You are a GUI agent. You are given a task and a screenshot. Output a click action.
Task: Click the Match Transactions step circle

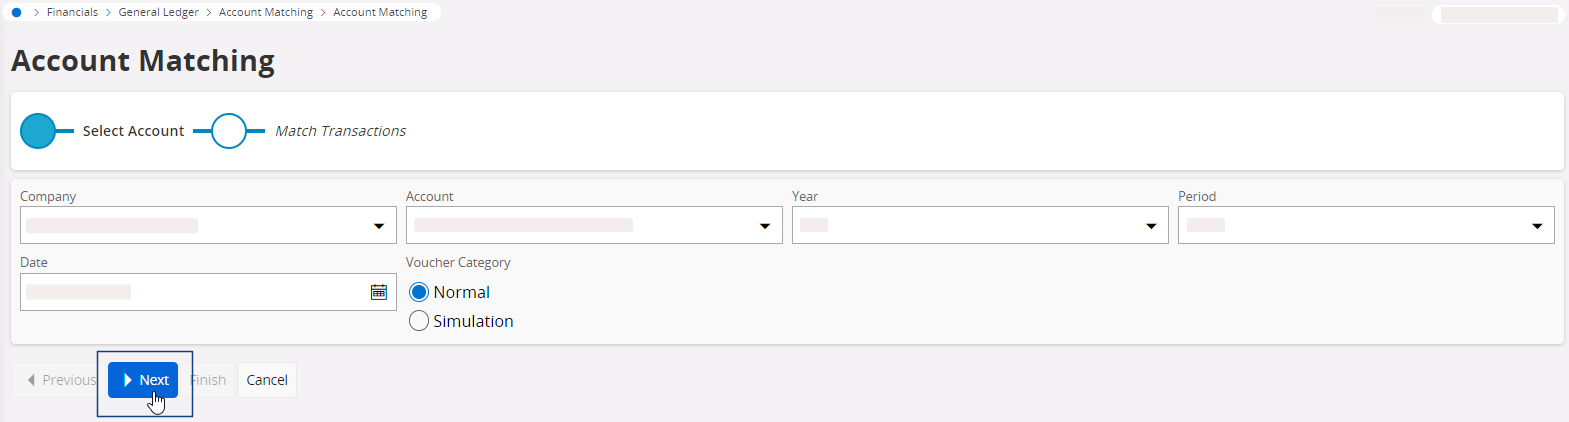click(229, 131)
